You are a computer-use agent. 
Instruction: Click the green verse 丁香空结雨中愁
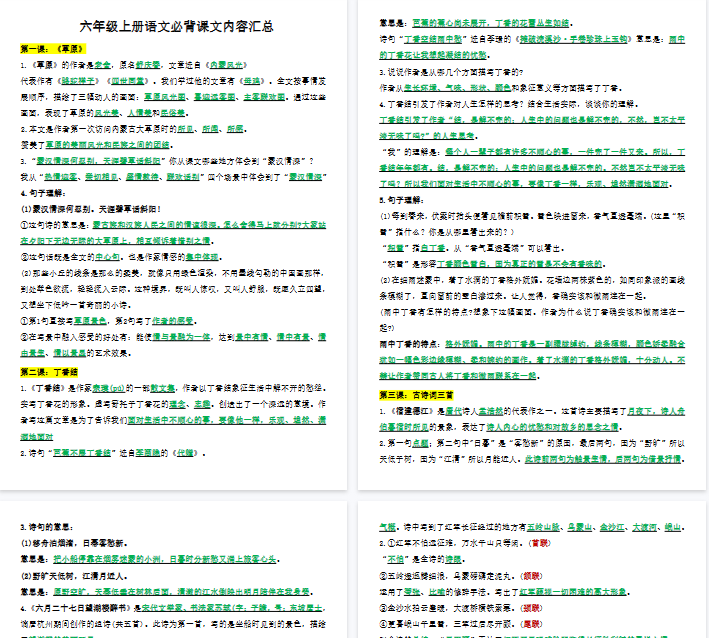433,39
